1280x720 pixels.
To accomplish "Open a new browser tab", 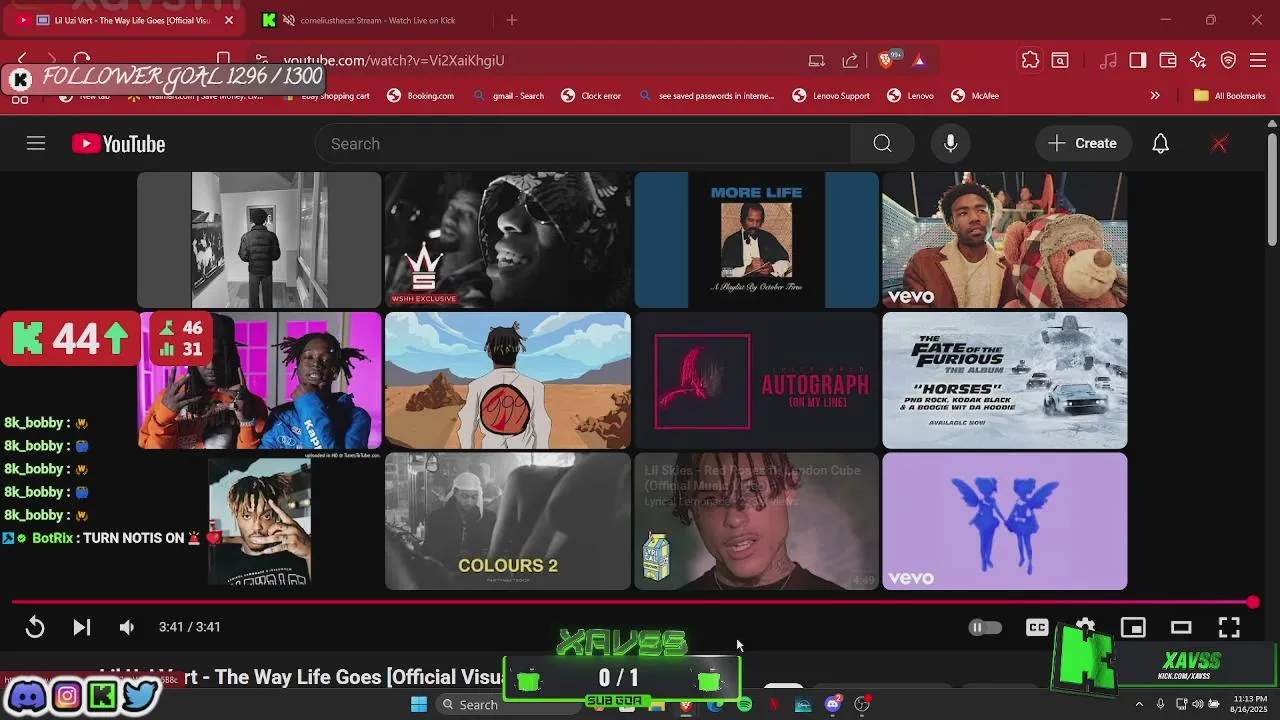I will pyautogui.click(x=512, y=20).
